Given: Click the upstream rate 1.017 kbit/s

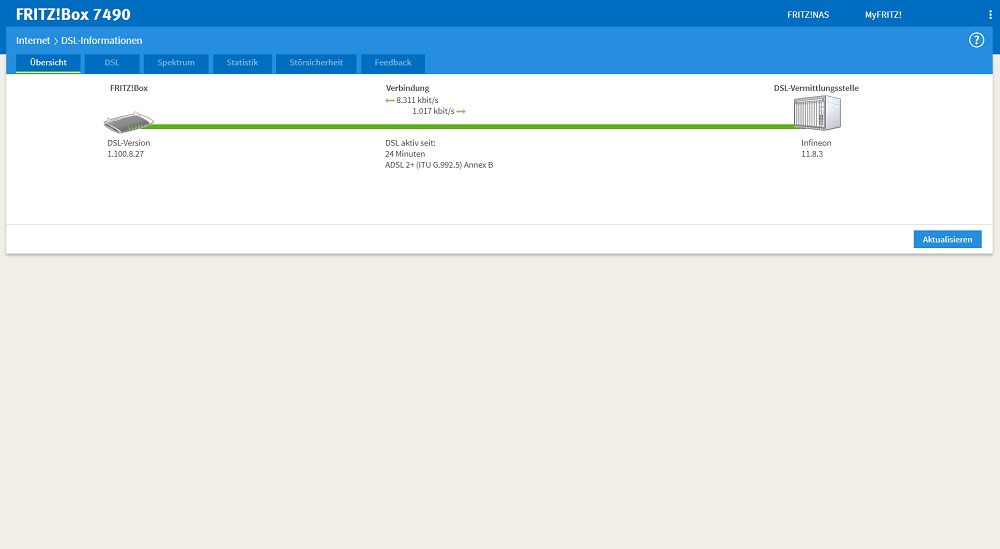Looking at the screenshot, I should point(433,111).
